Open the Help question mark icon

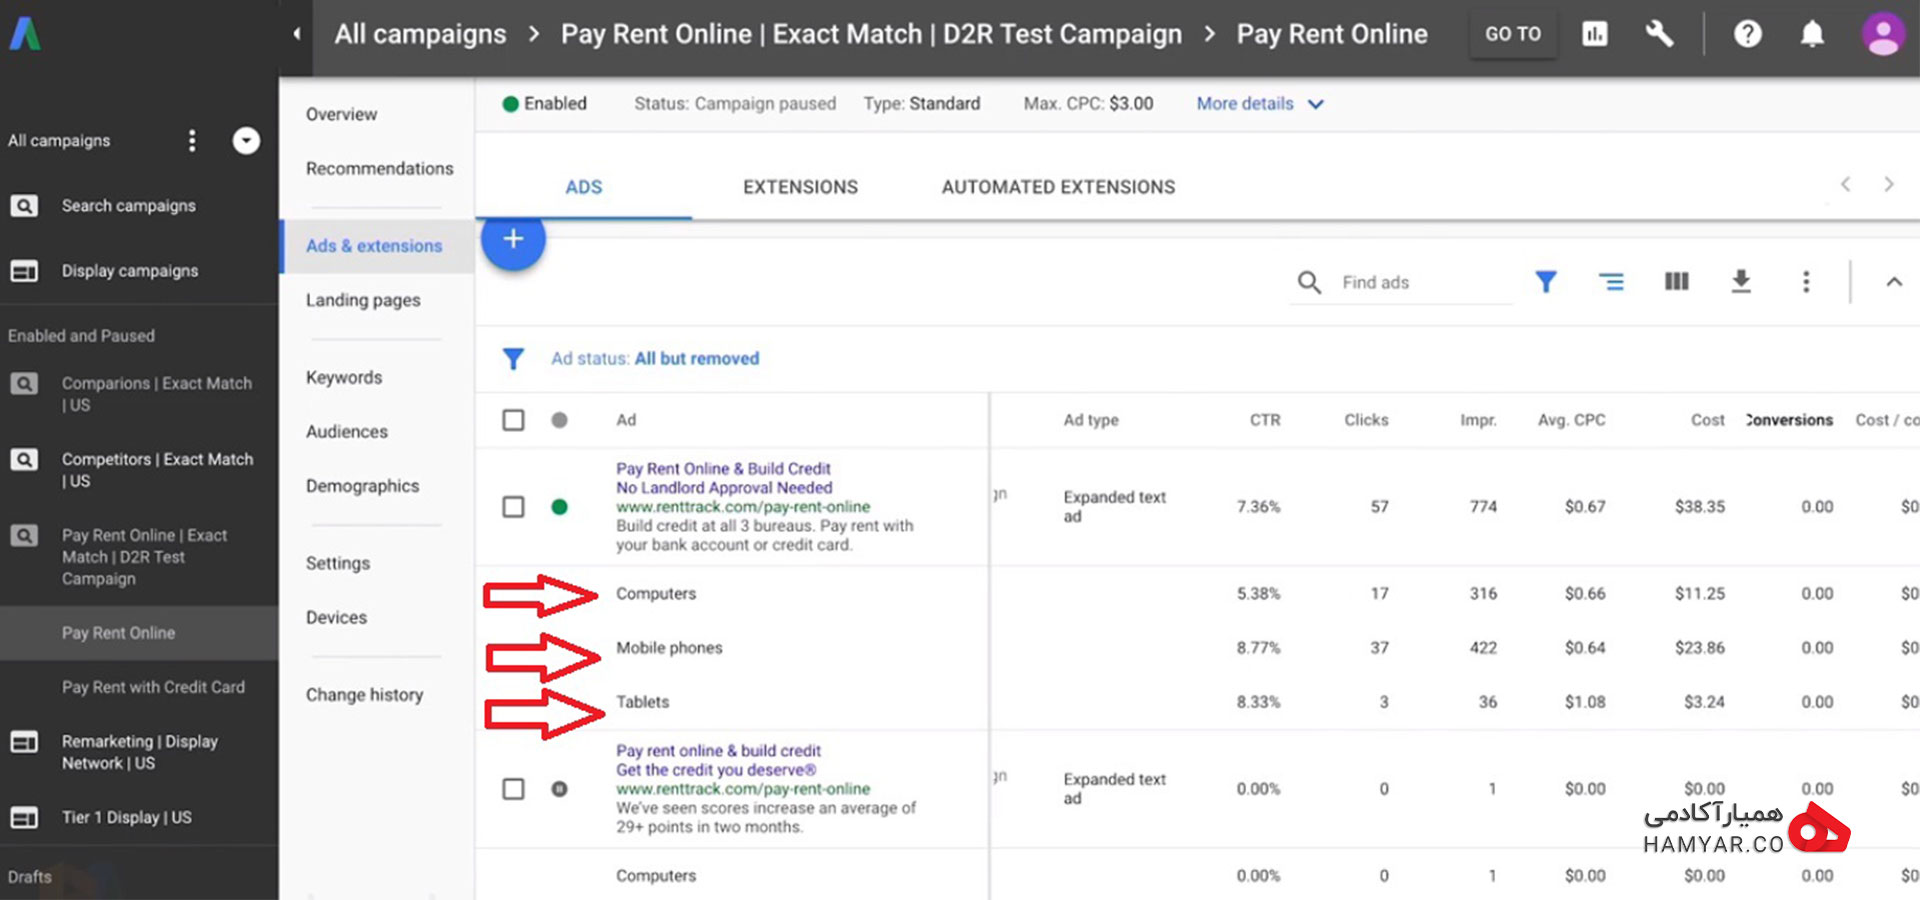pyautogui.click(x=1747, y=34)
